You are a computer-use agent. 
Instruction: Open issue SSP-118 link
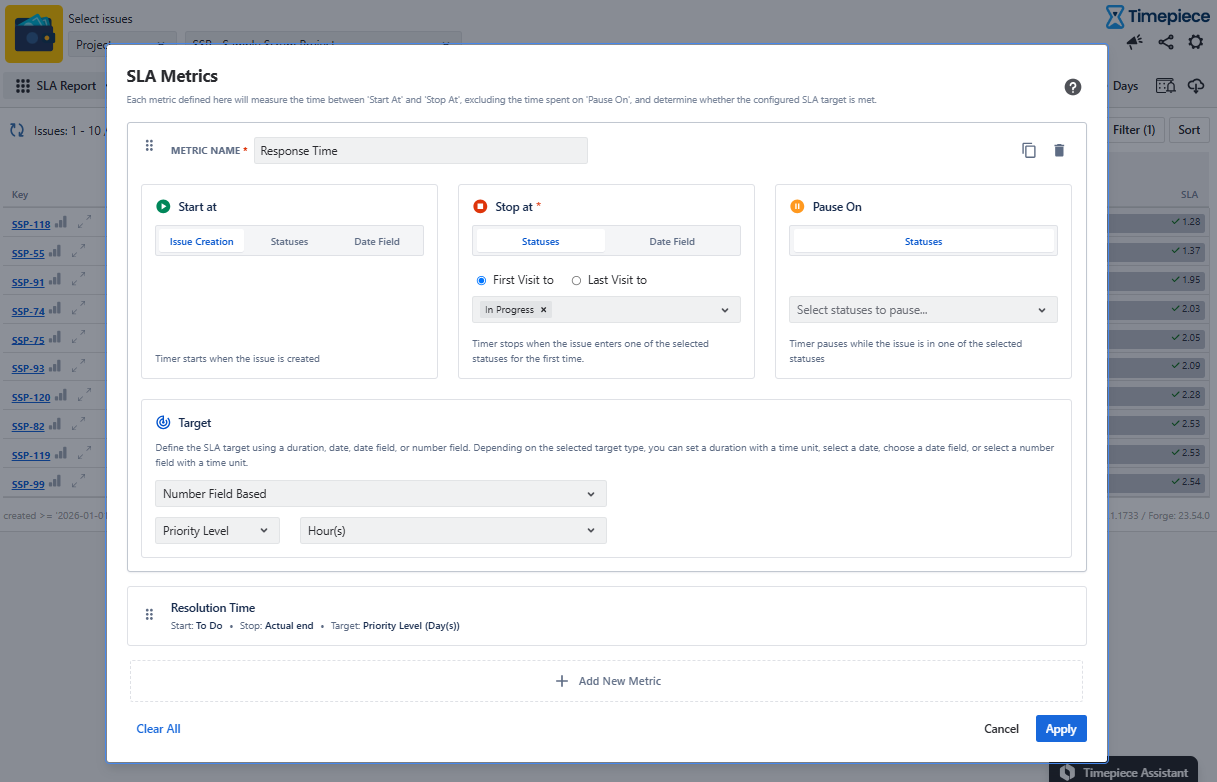[x=31, y=224]
